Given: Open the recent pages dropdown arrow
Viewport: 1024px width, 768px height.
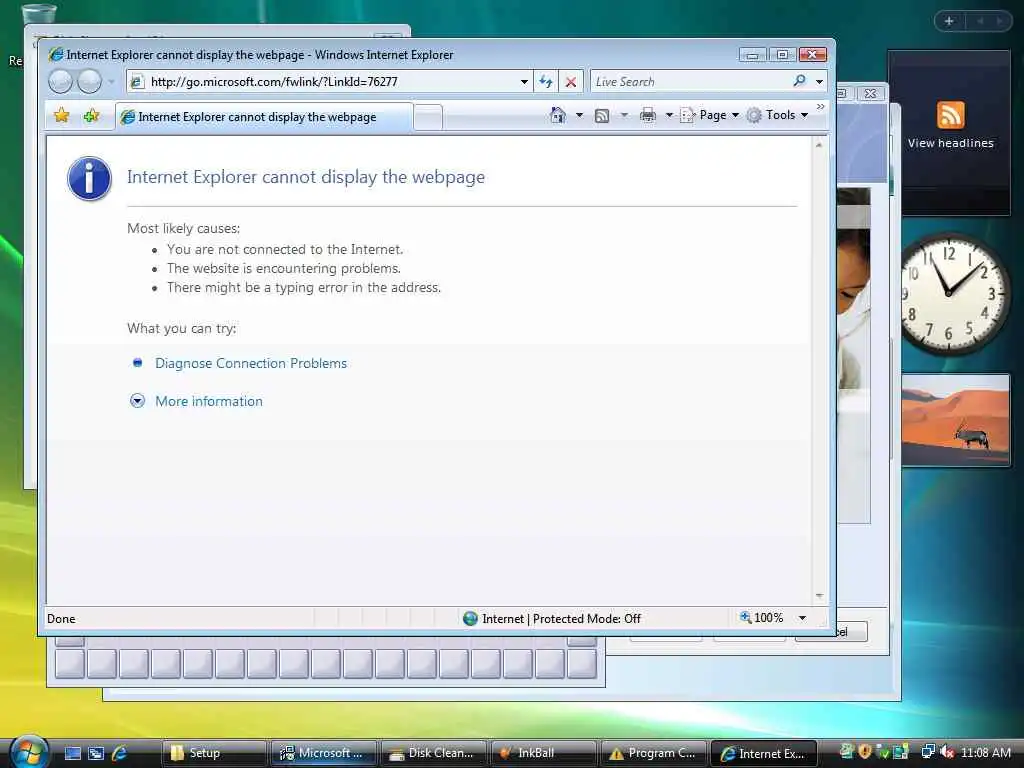Looking at the screenshot, I should [111, 82].
